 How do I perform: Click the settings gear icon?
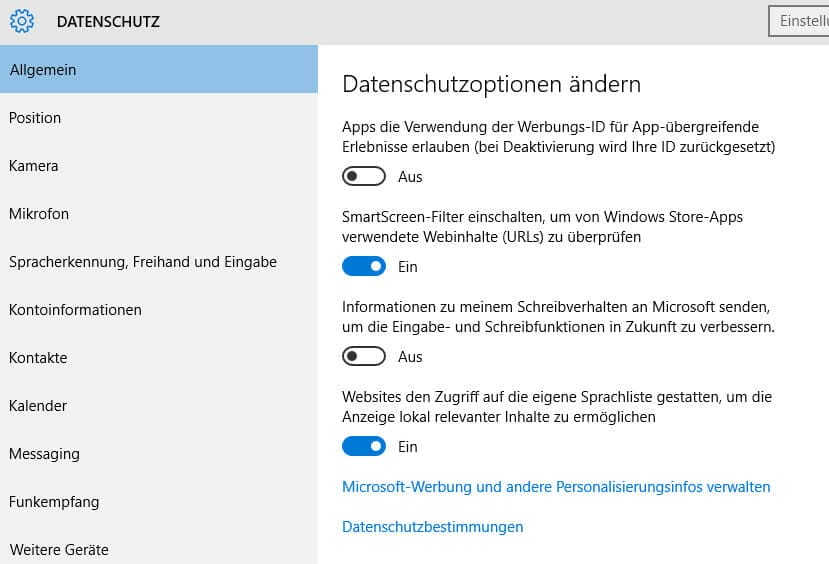point(21,21)
